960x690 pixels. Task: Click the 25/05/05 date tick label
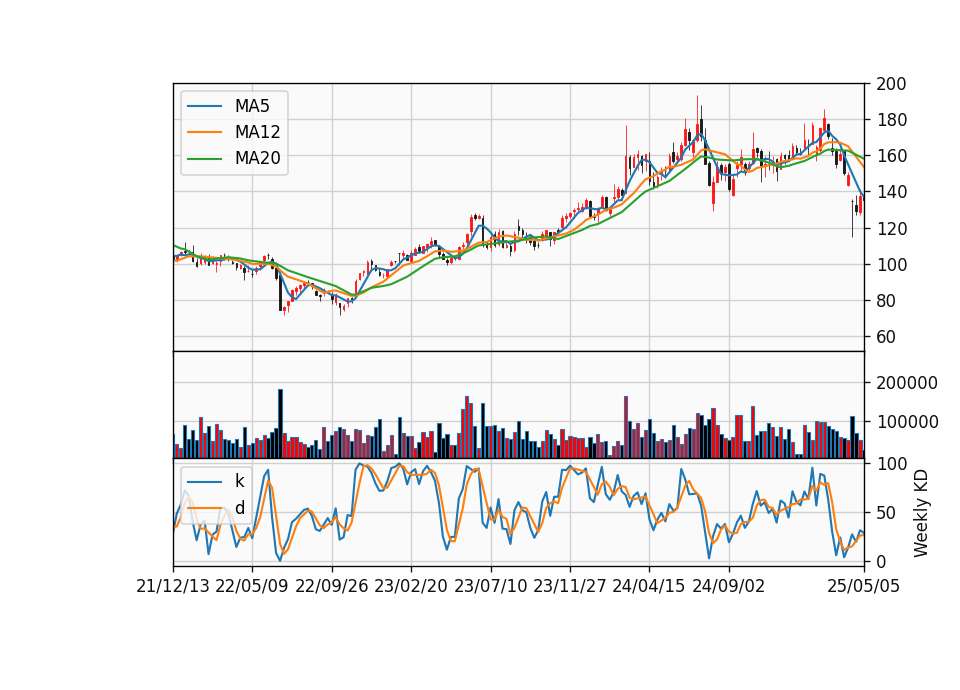click(x=863, y=586)
